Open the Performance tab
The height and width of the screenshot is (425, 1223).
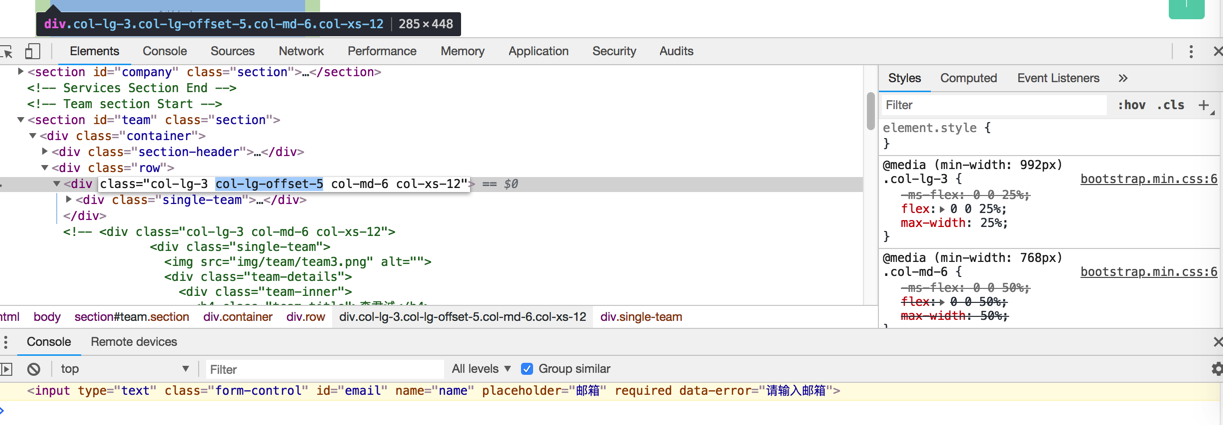(382, 51)
